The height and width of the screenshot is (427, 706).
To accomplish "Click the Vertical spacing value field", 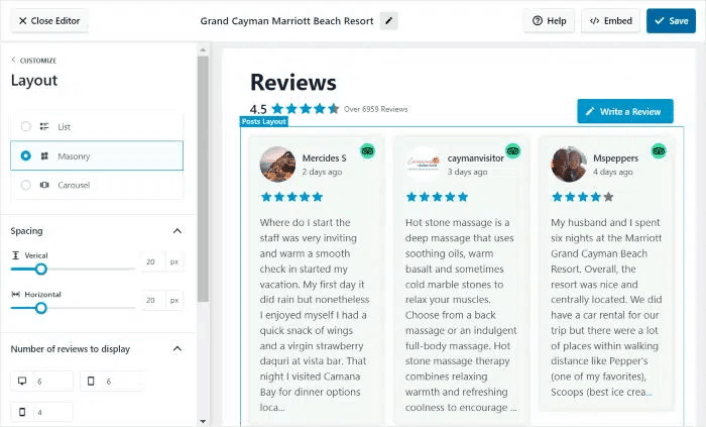I will click(x=153, y=262).
